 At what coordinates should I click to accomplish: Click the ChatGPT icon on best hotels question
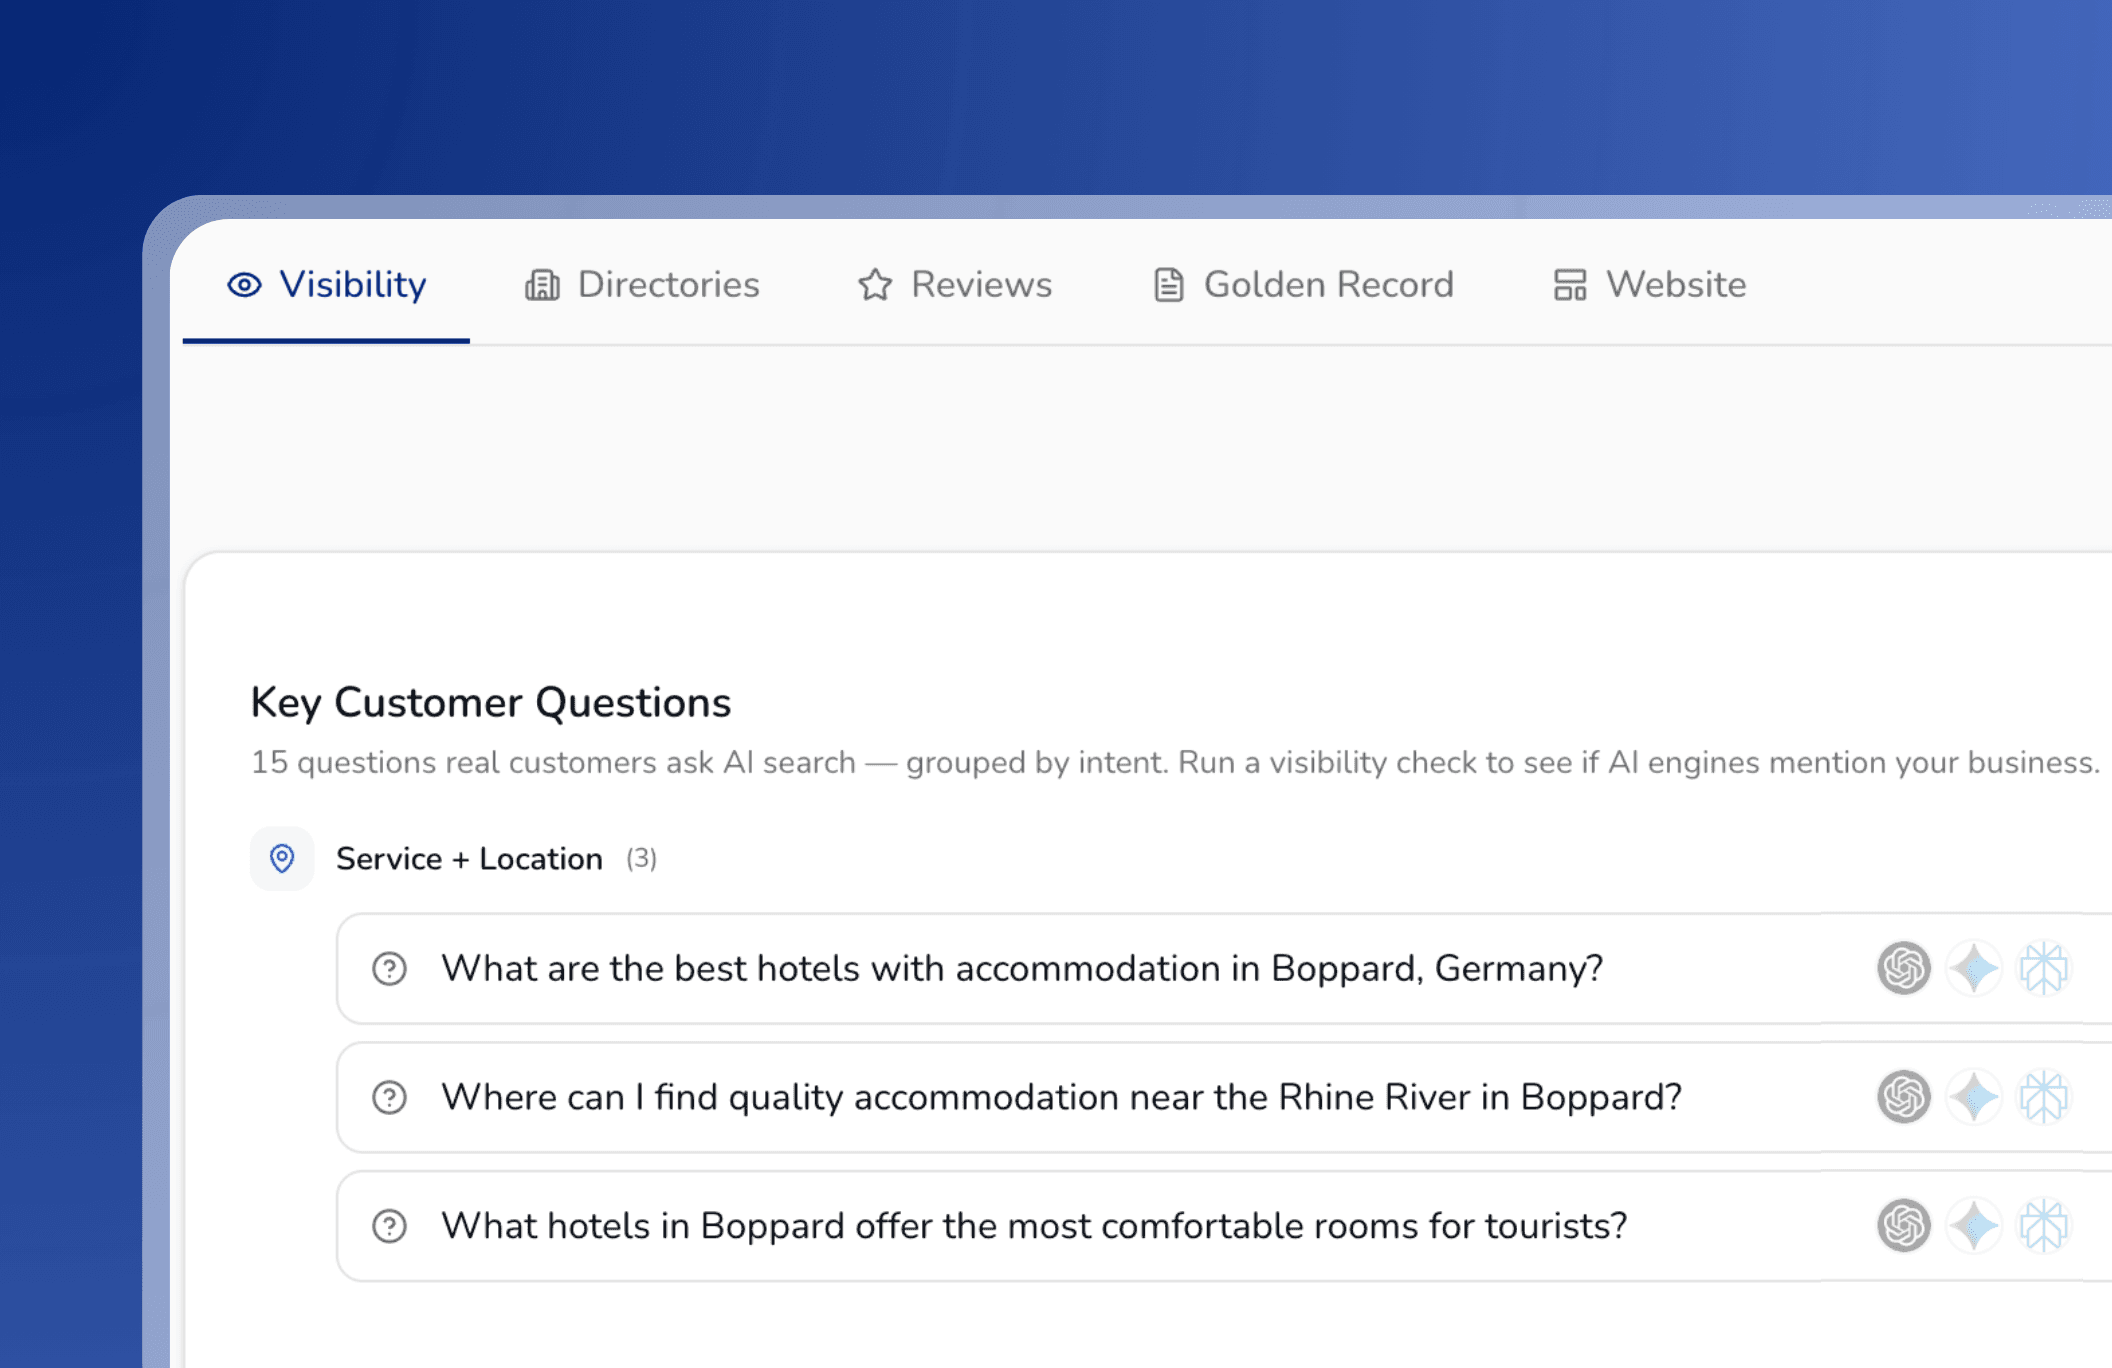click(1903, 968)
